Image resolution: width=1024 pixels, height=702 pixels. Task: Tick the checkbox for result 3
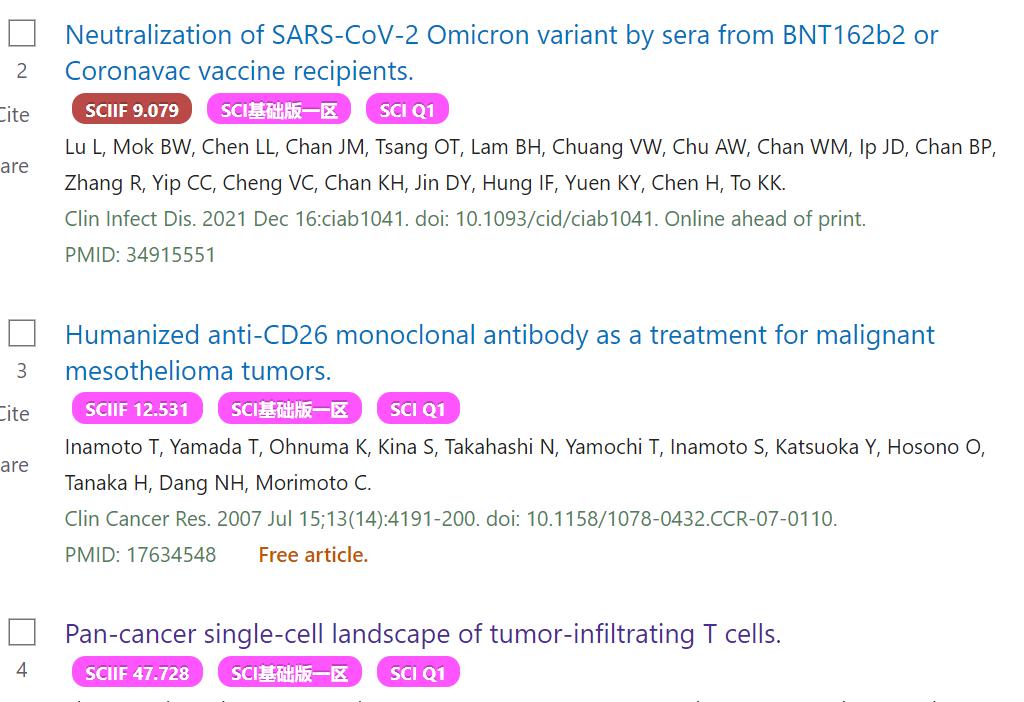click(22, 332)
